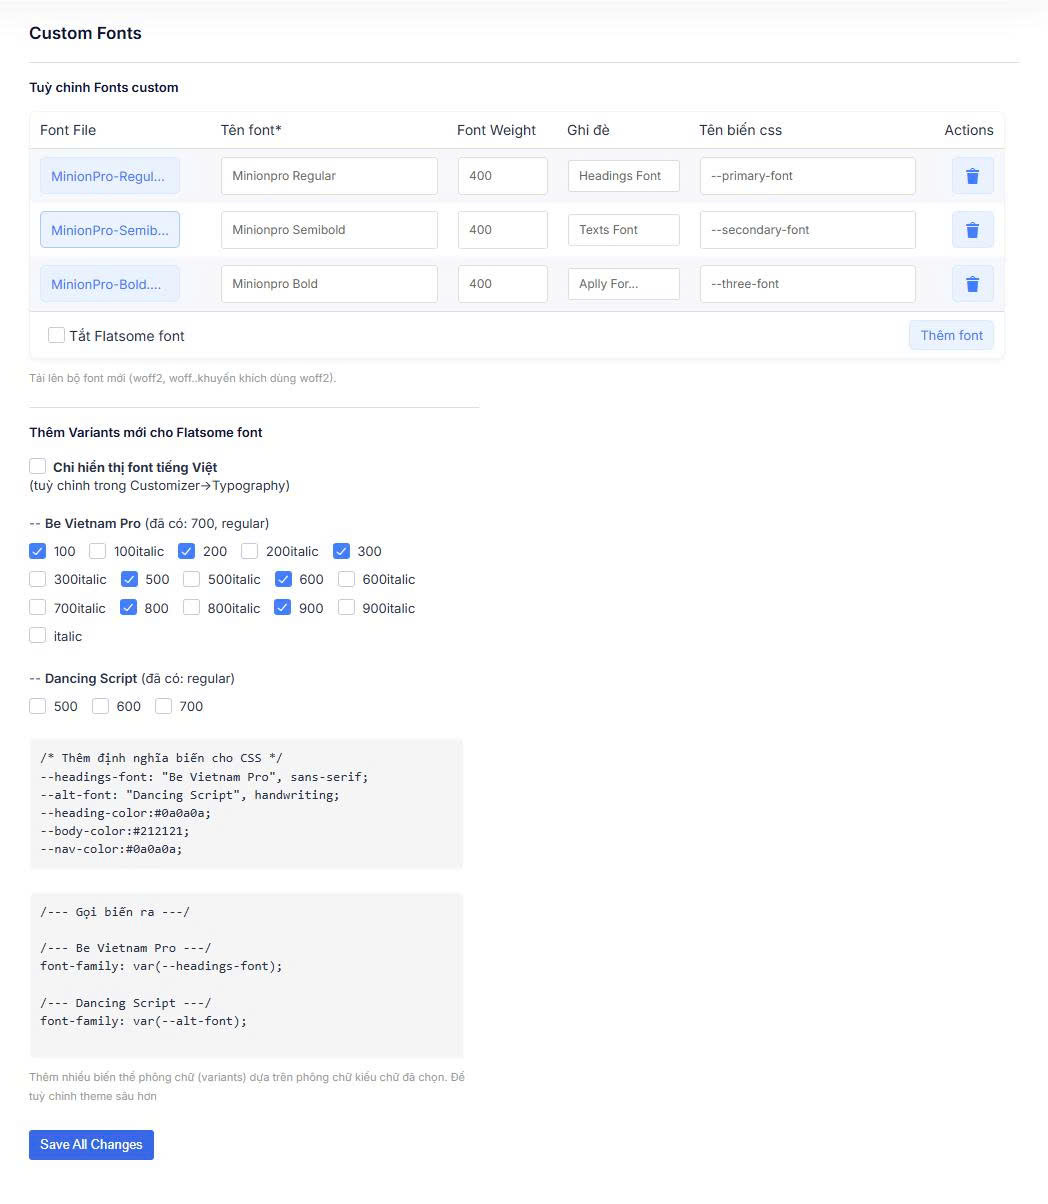1048x1204 pixels.
Task: Delete the Minionpro Regular font row
Action: (x=972, y=176)
